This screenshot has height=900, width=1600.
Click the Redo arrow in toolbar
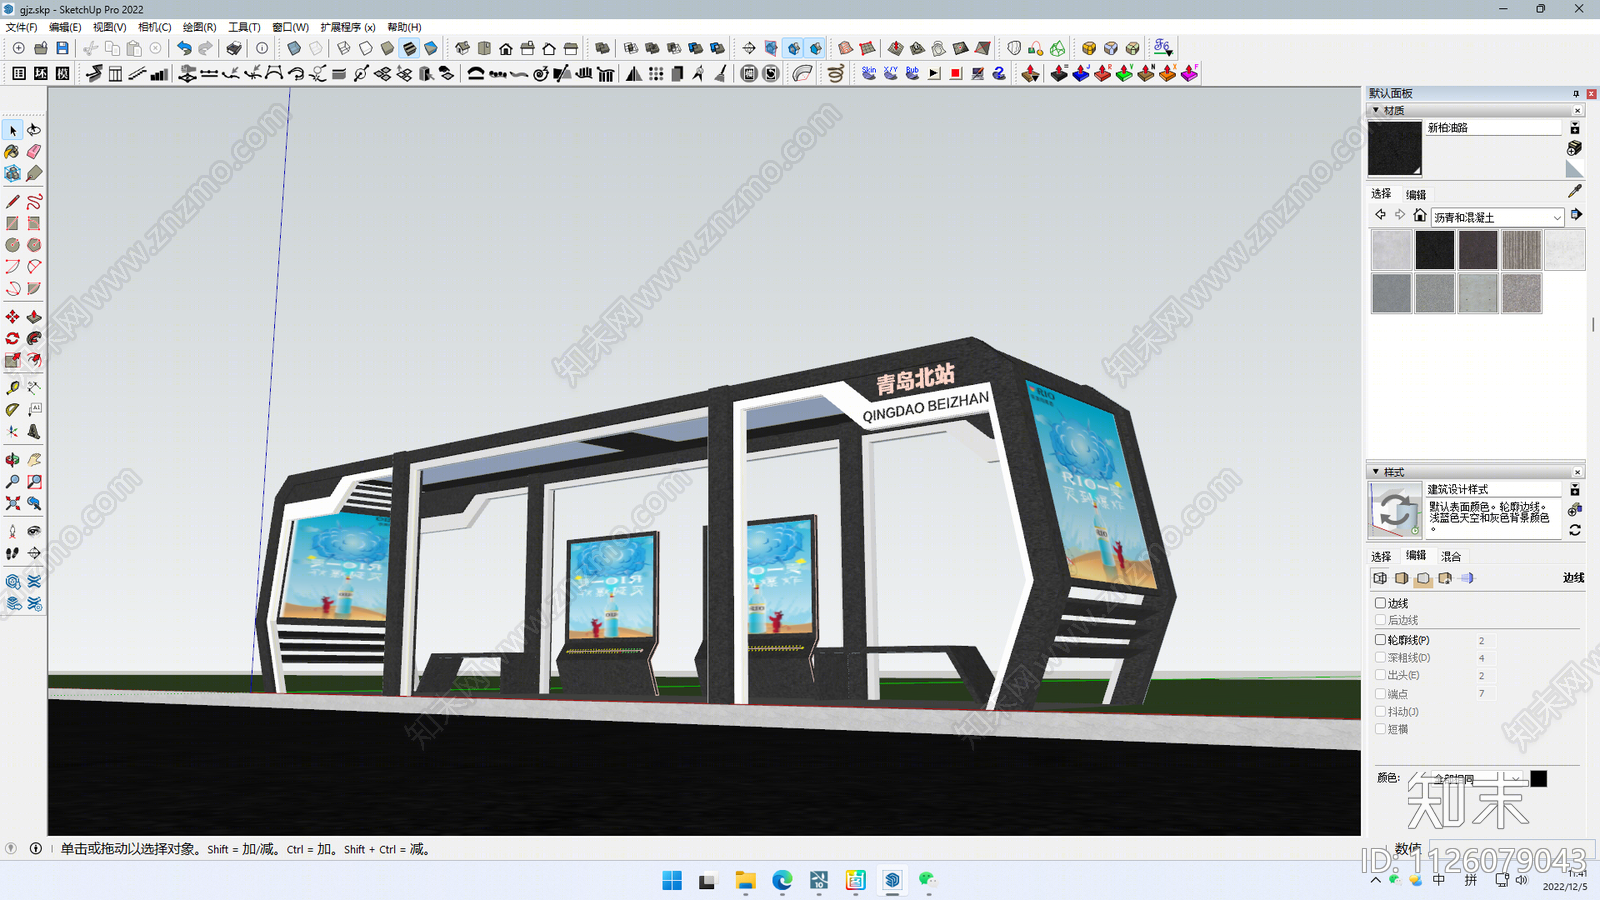click(x=205, y=48)
